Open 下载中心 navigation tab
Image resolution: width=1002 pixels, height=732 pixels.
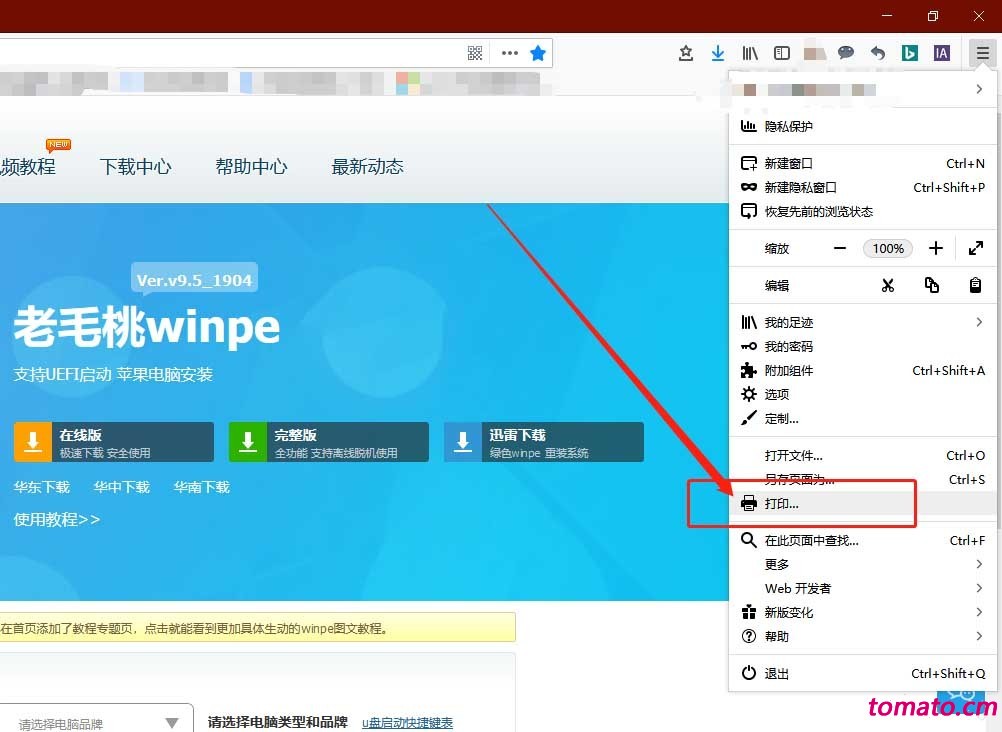coord(135,167)
